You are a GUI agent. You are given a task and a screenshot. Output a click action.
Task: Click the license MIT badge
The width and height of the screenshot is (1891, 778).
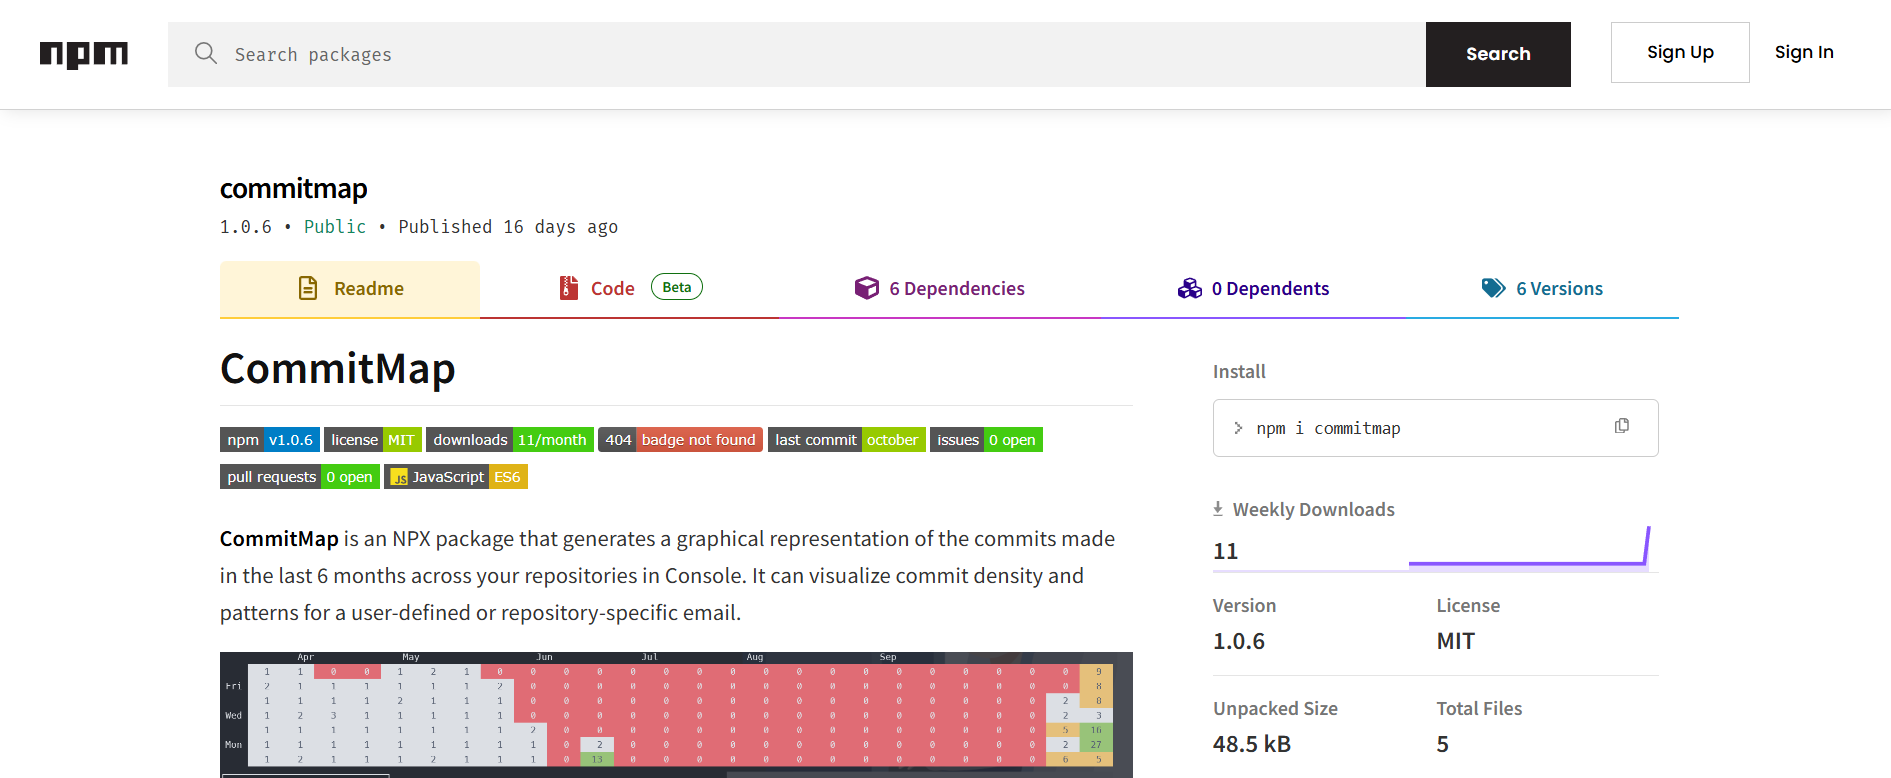(x=373, y=440)
